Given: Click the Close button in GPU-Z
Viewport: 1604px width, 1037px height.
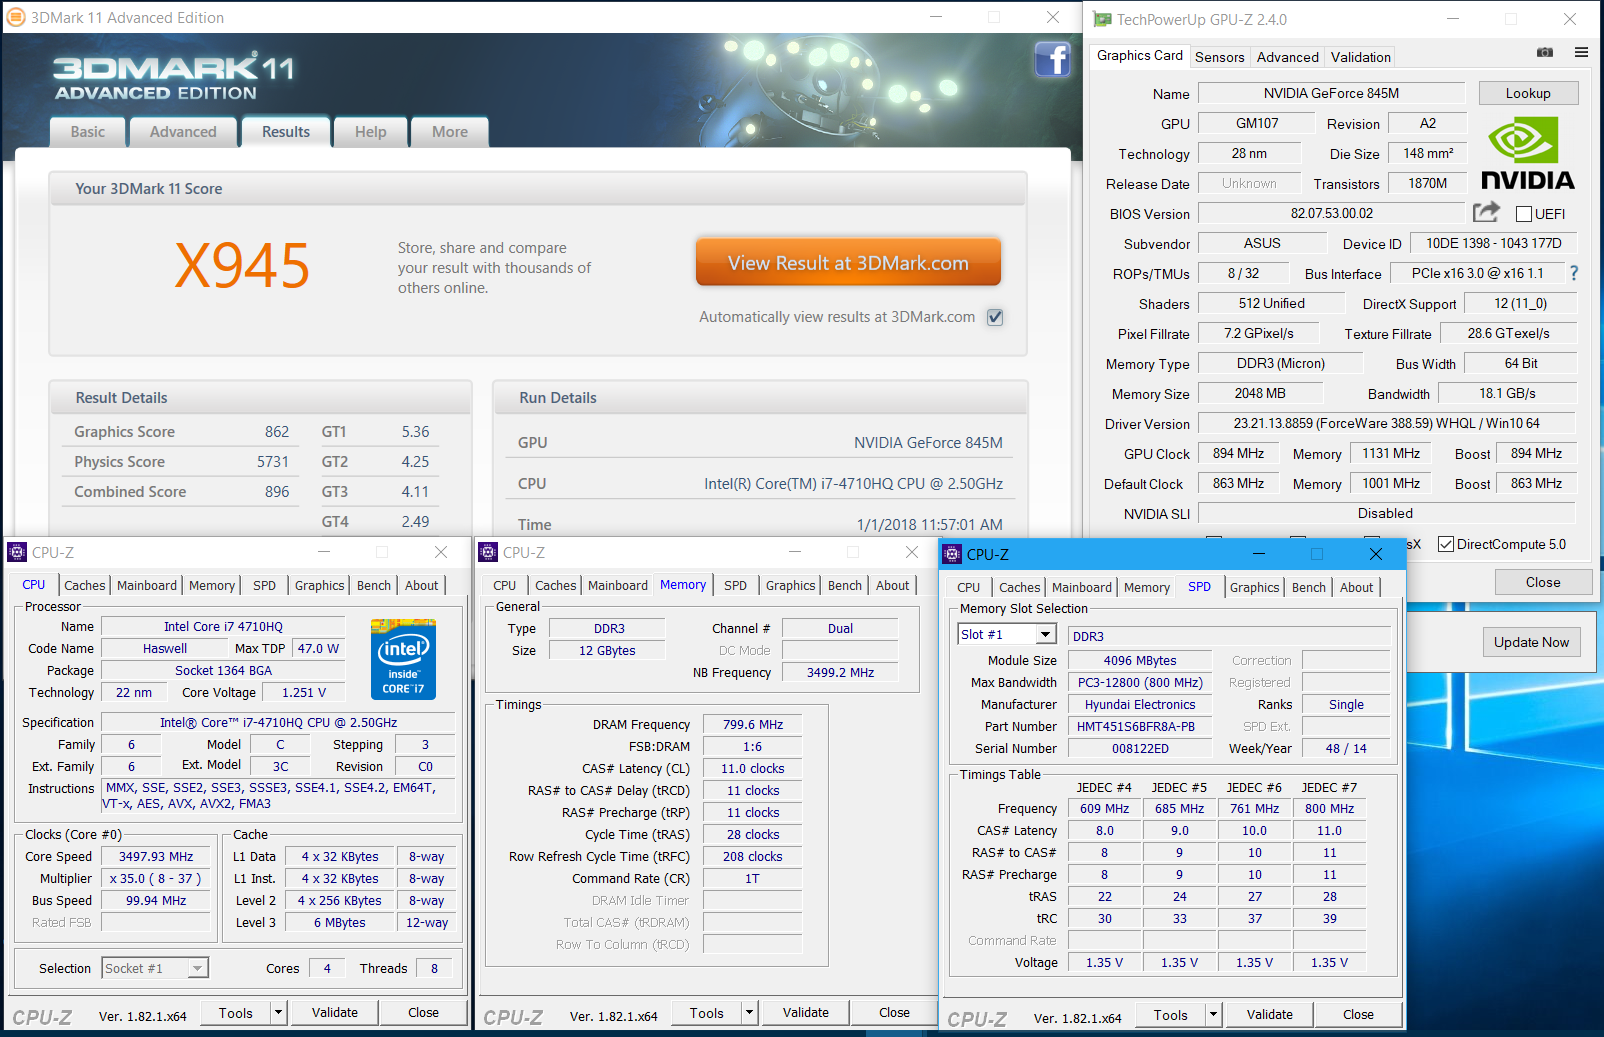Looking at the screenshot, I should click(1542, 582).
